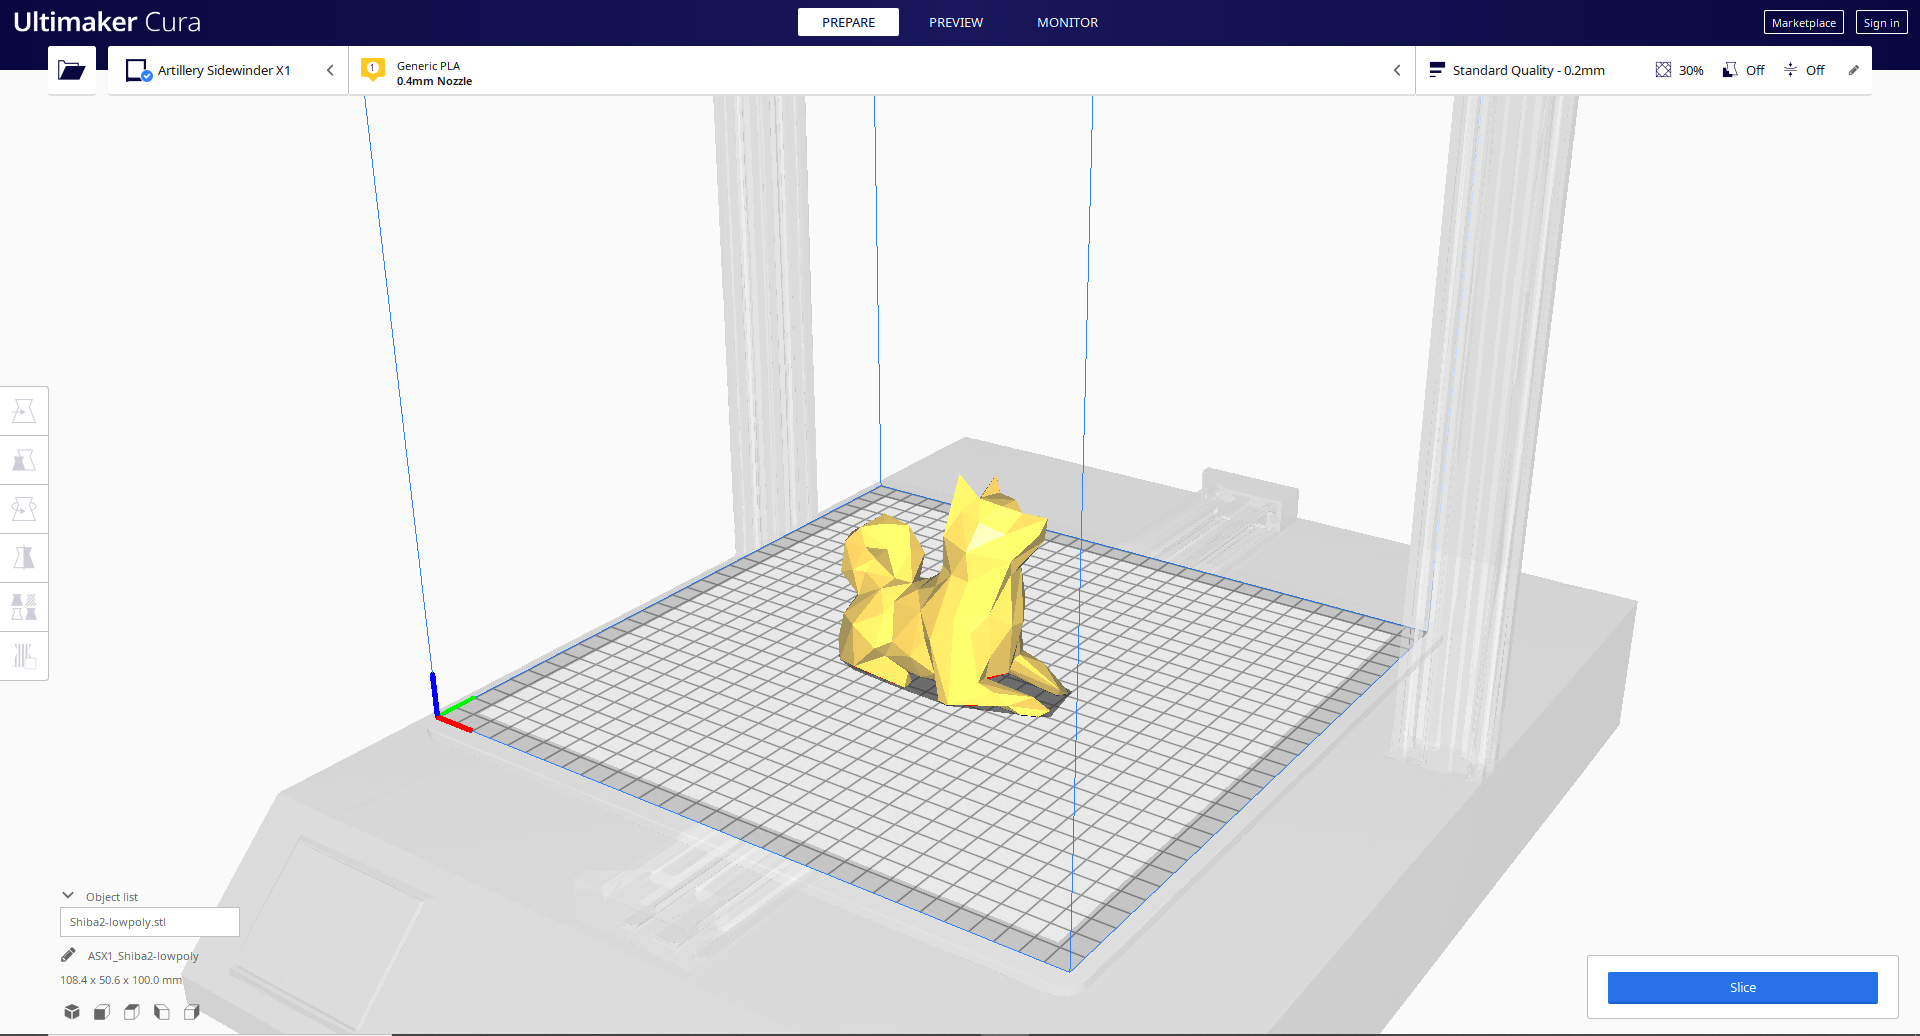
Task: Click the extruder 1 material badge icon
Action: (373, 69)
